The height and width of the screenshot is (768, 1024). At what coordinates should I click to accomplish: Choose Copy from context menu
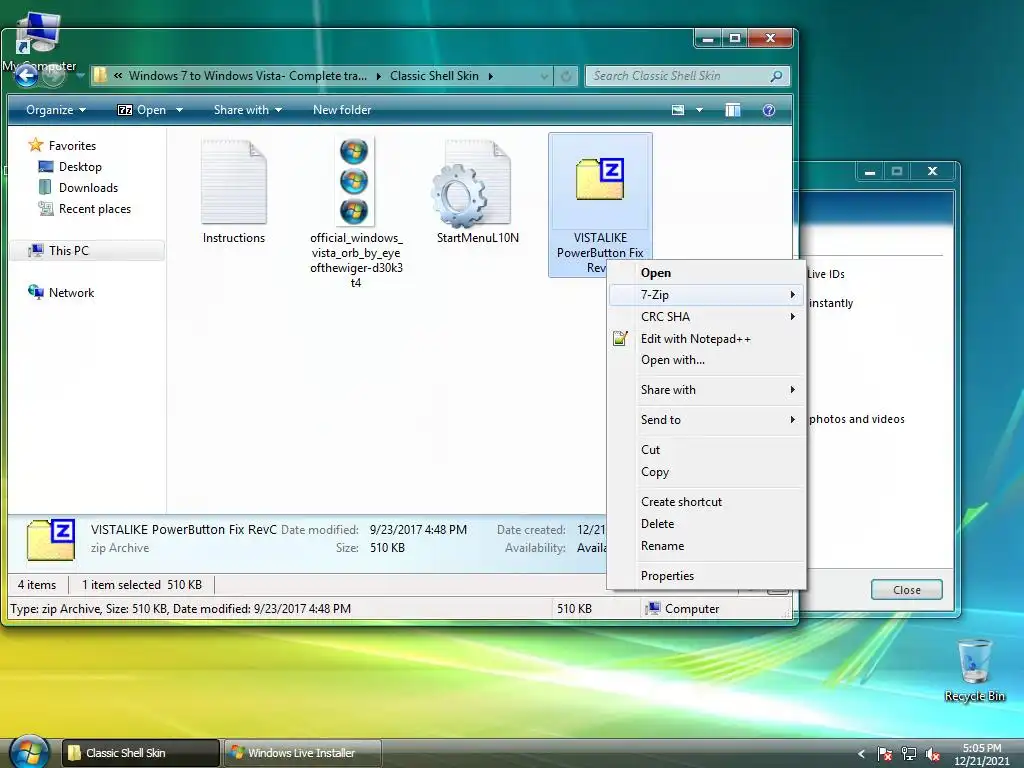coord(706,472)
